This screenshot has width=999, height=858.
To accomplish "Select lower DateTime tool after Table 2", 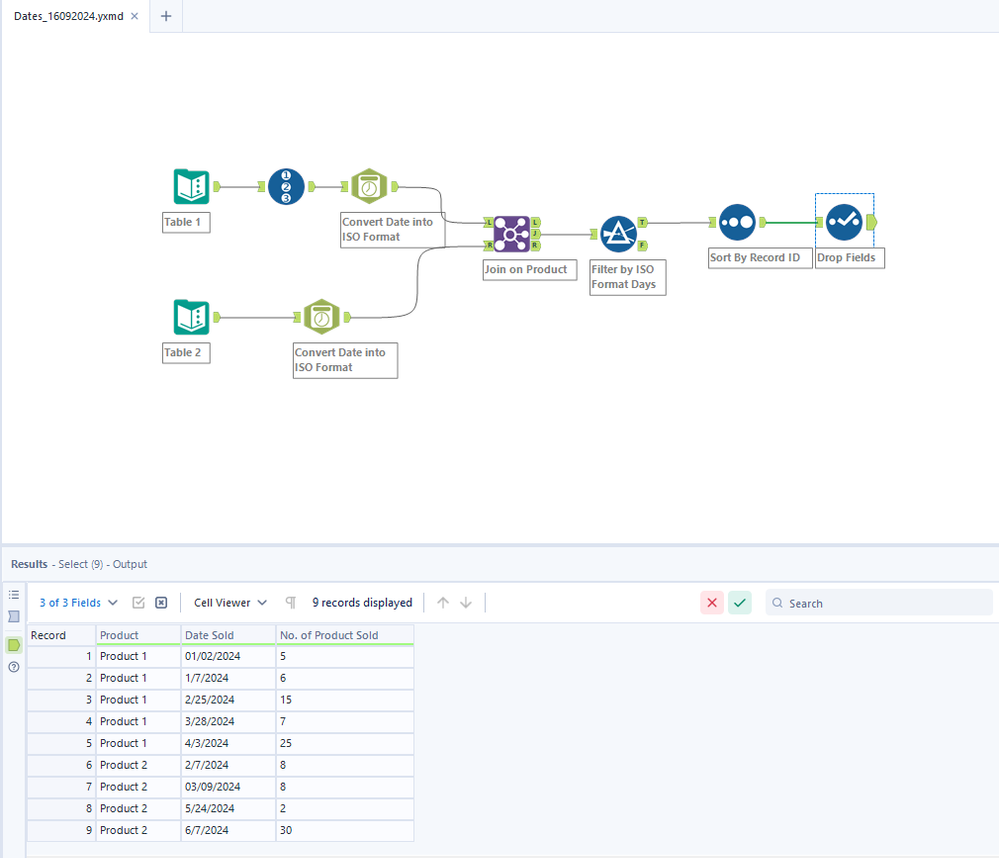I will point(322,317).
